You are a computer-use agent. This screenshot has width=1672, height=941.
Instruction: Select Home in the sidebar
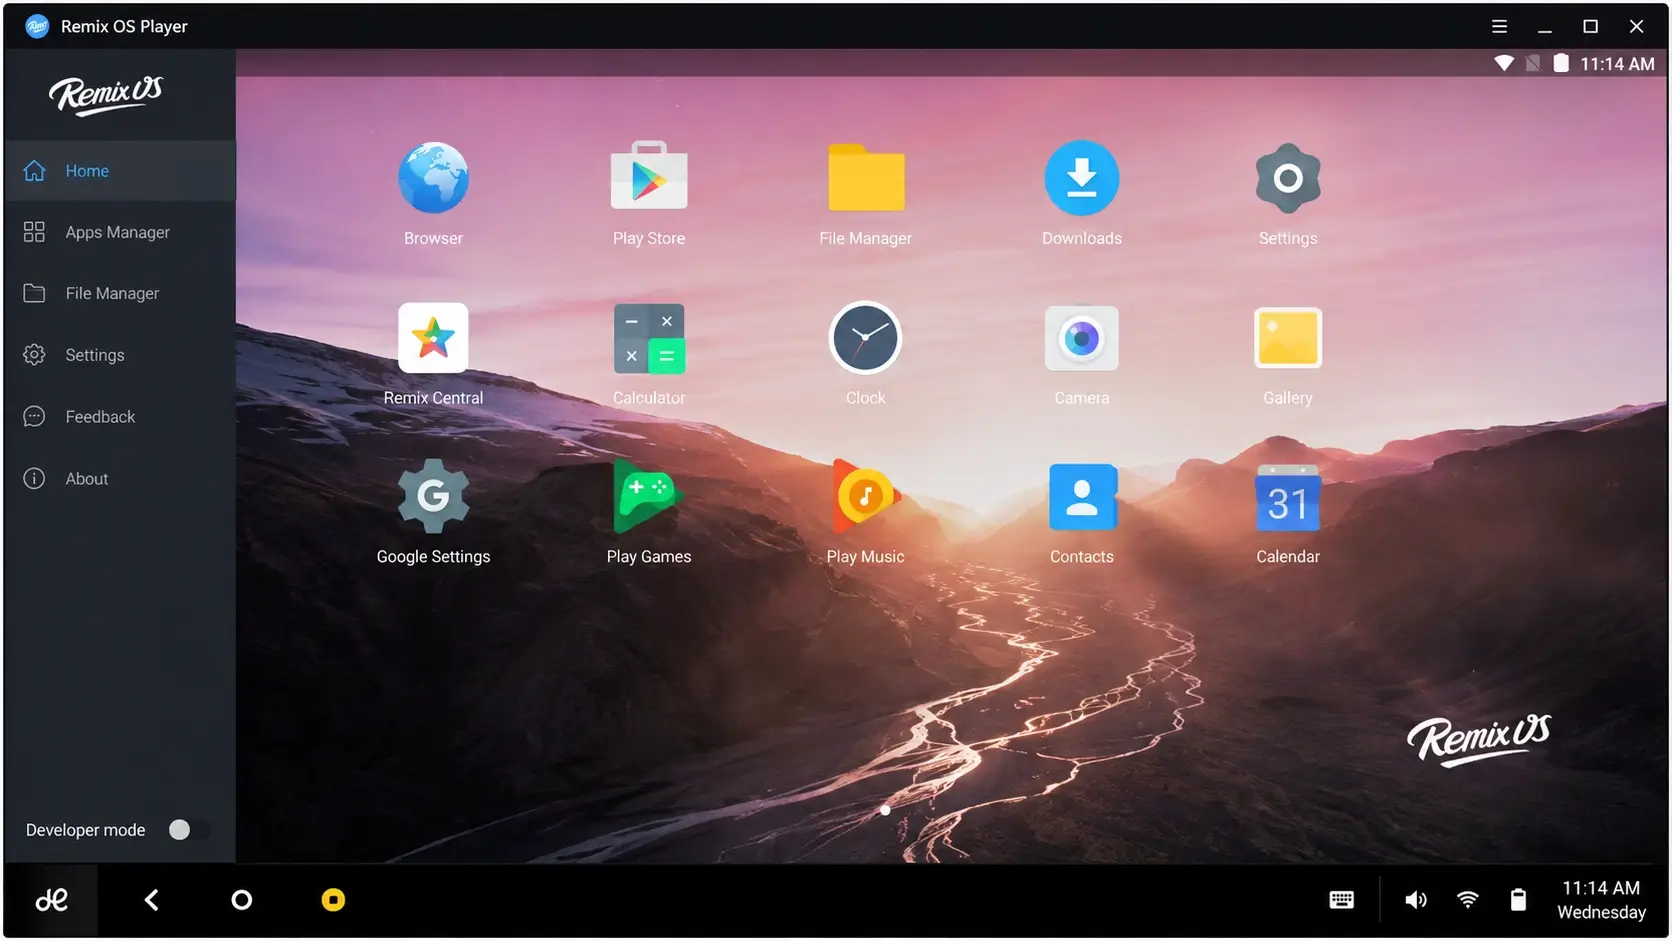click(120, 171)
